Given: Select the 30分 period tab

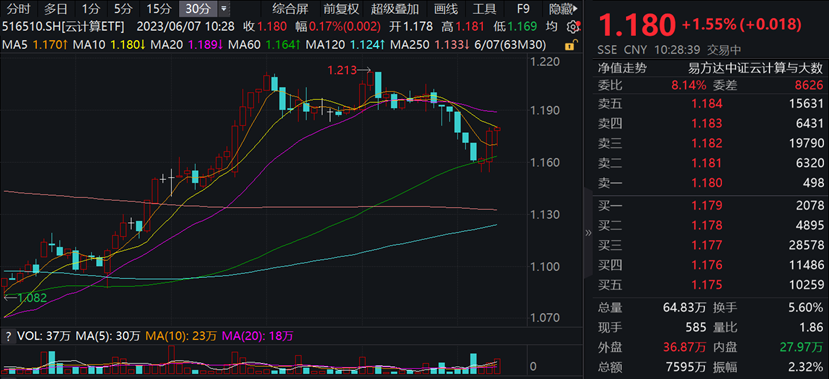Looking at the screenshot, I should [x=198, y=8].
